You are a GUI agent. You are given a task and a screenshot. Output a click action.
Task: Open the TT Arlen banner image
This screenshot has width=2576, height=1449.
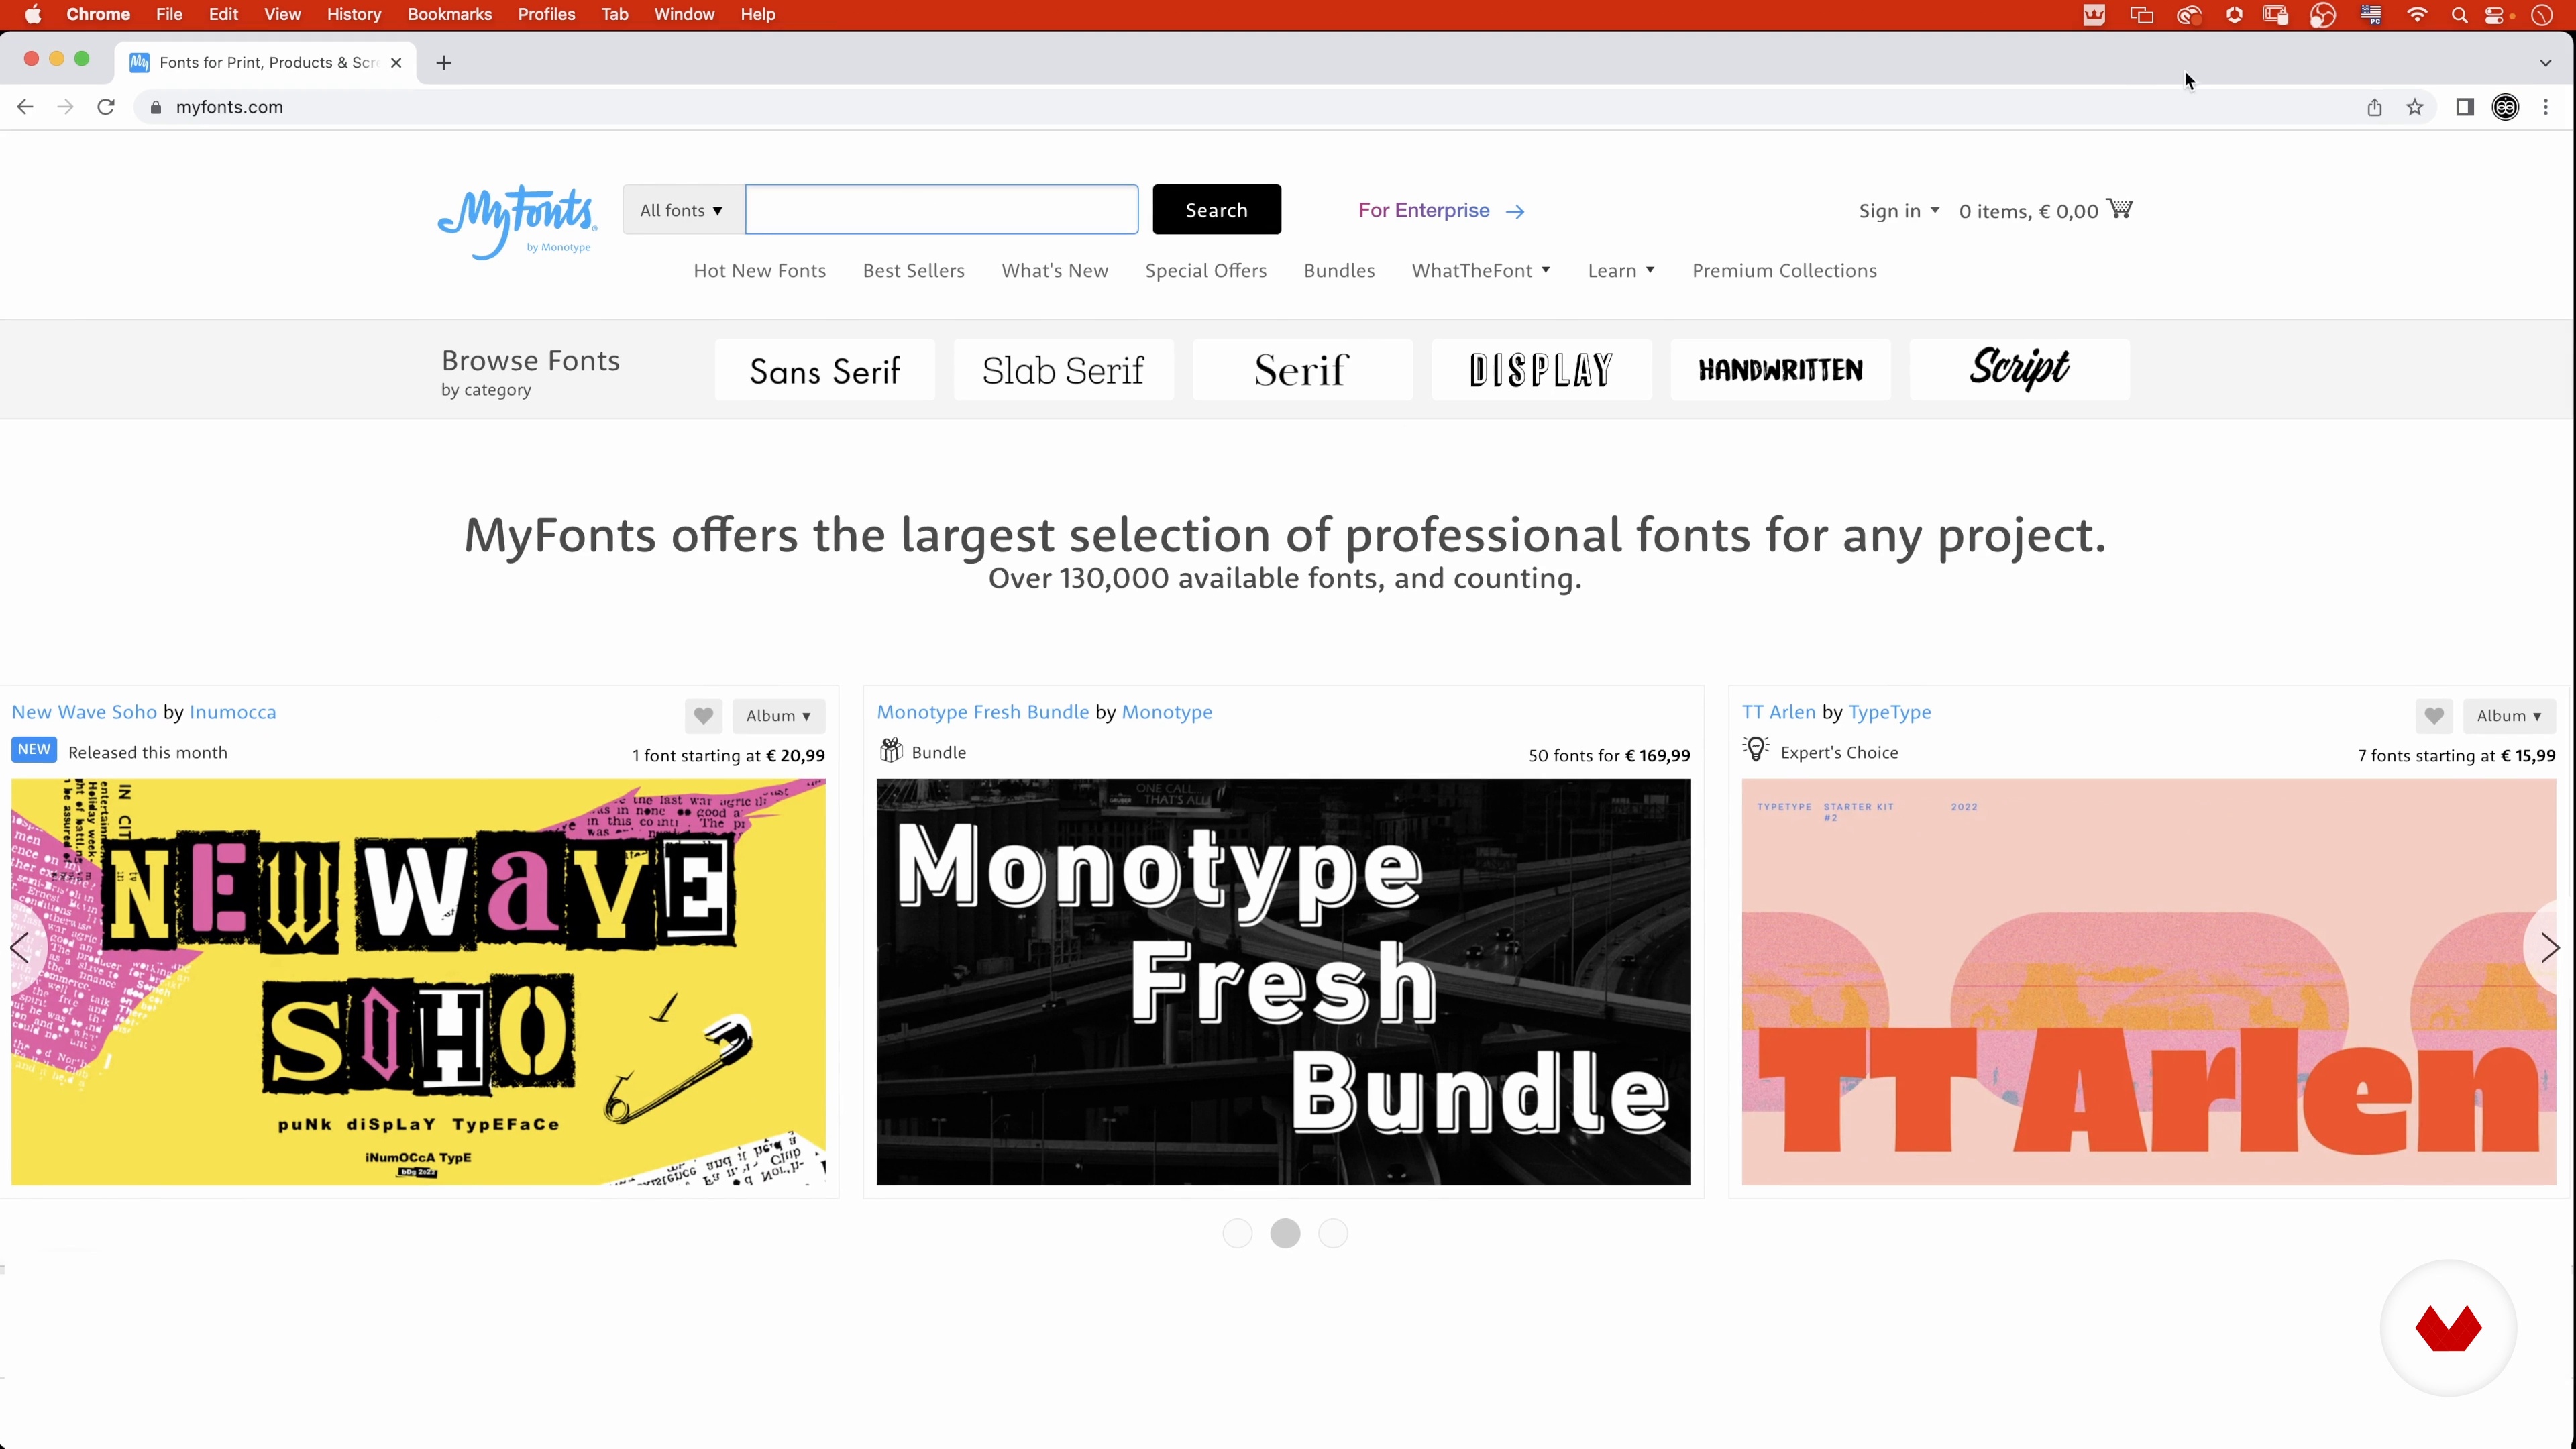pos(2148,982)
